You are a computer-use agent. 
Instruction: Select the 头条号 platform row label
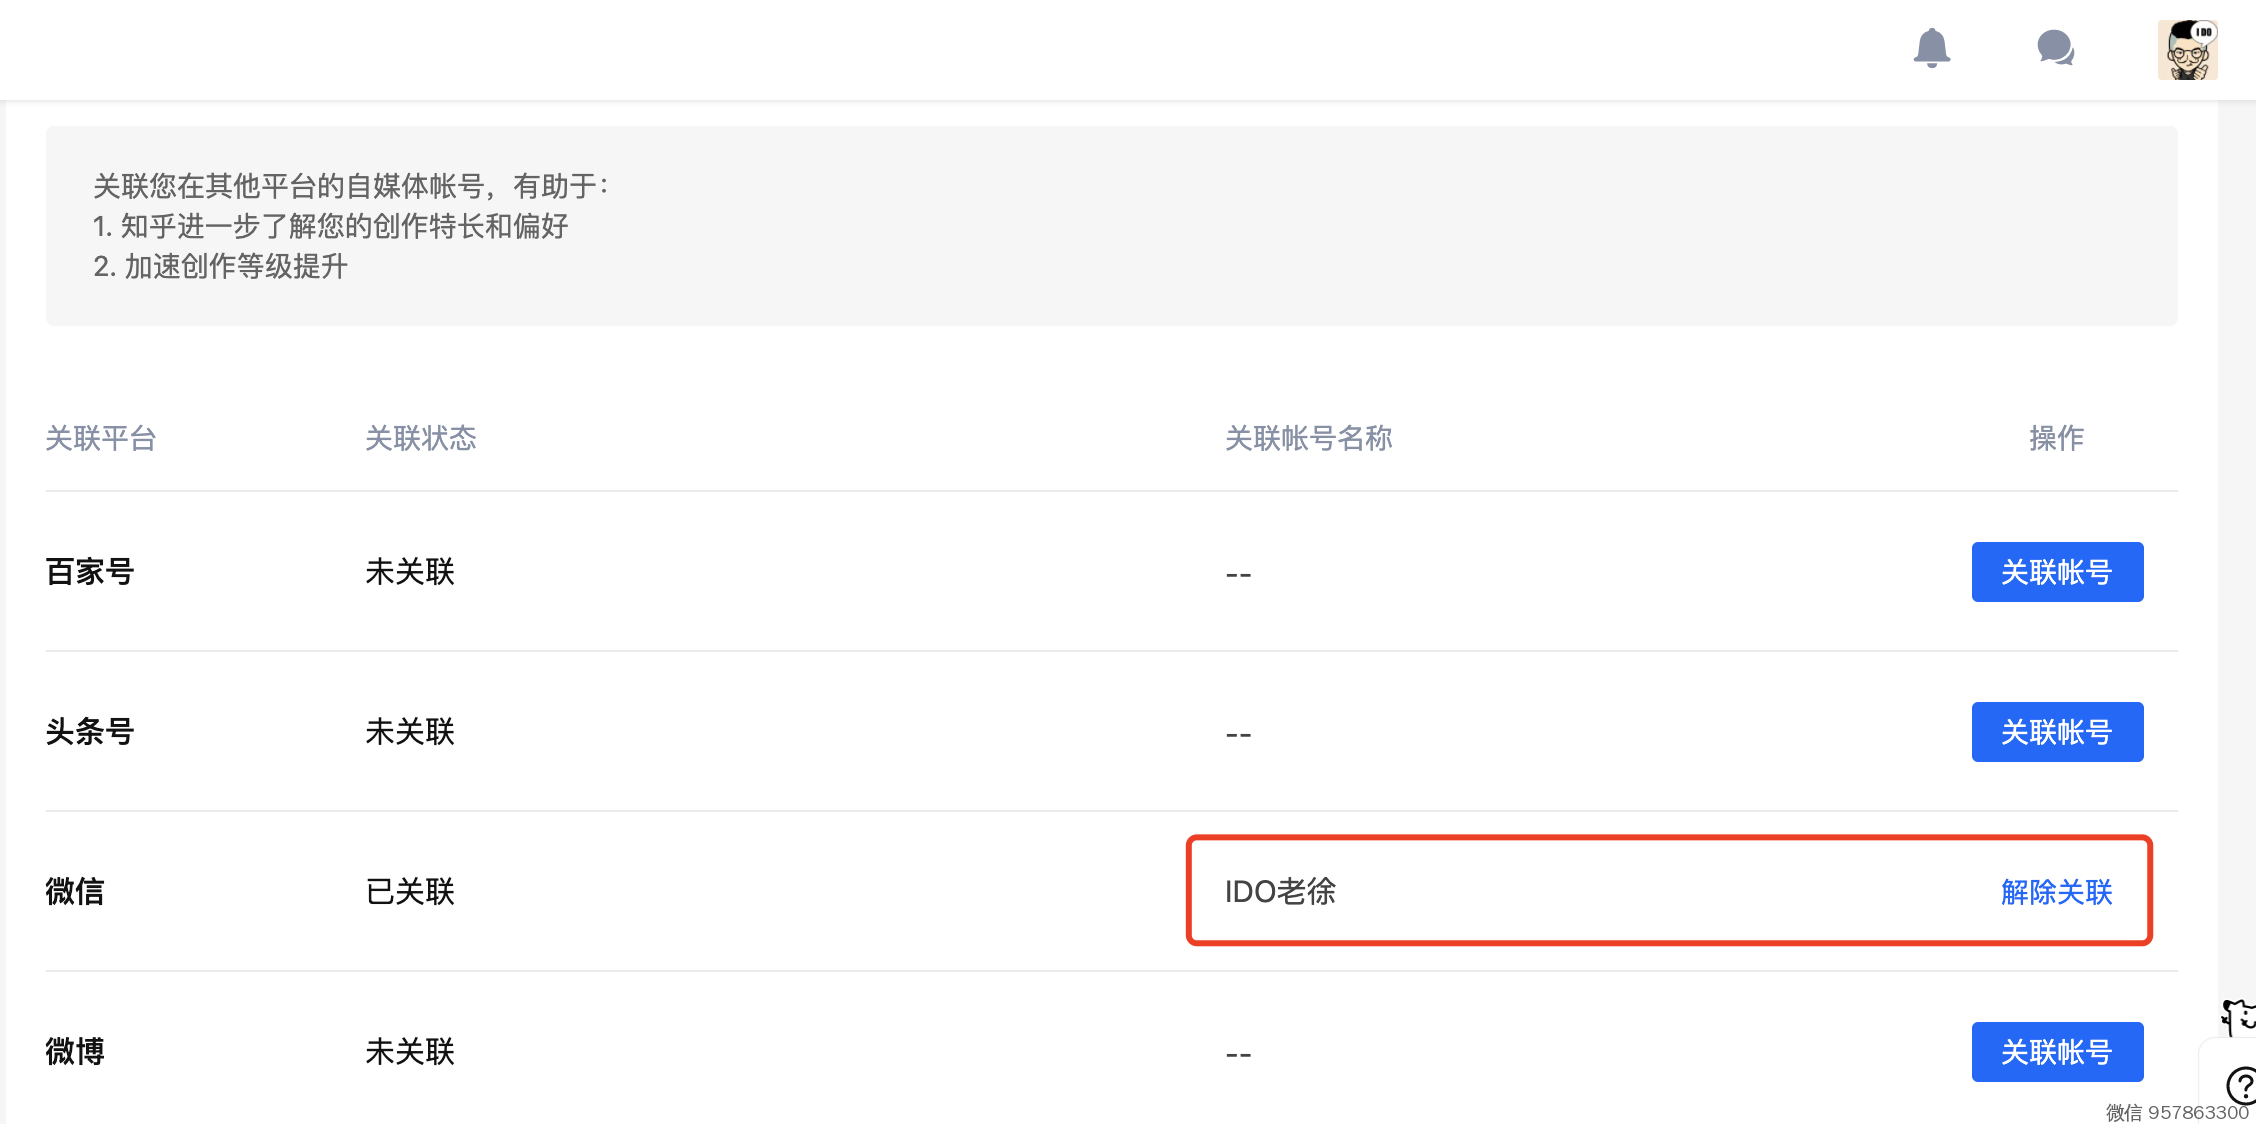90,732
